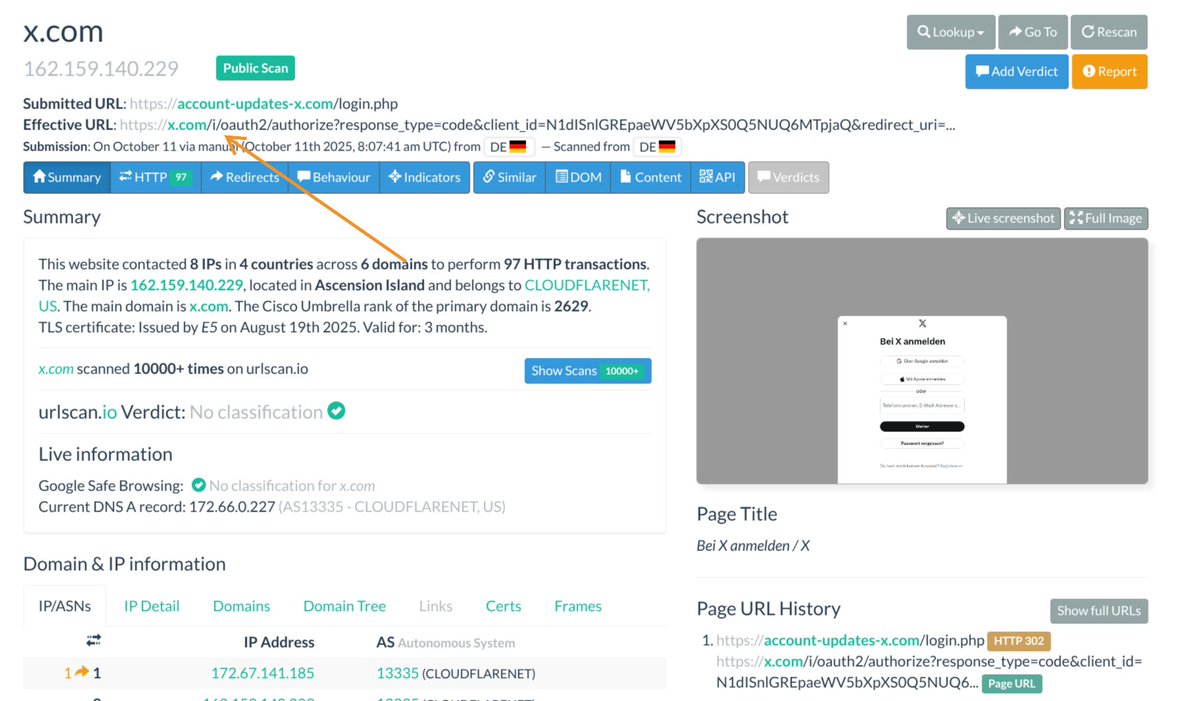Viewport: 1200px width, 701px height.
Task: Select the Certs tab
Action: click(503, 606)
